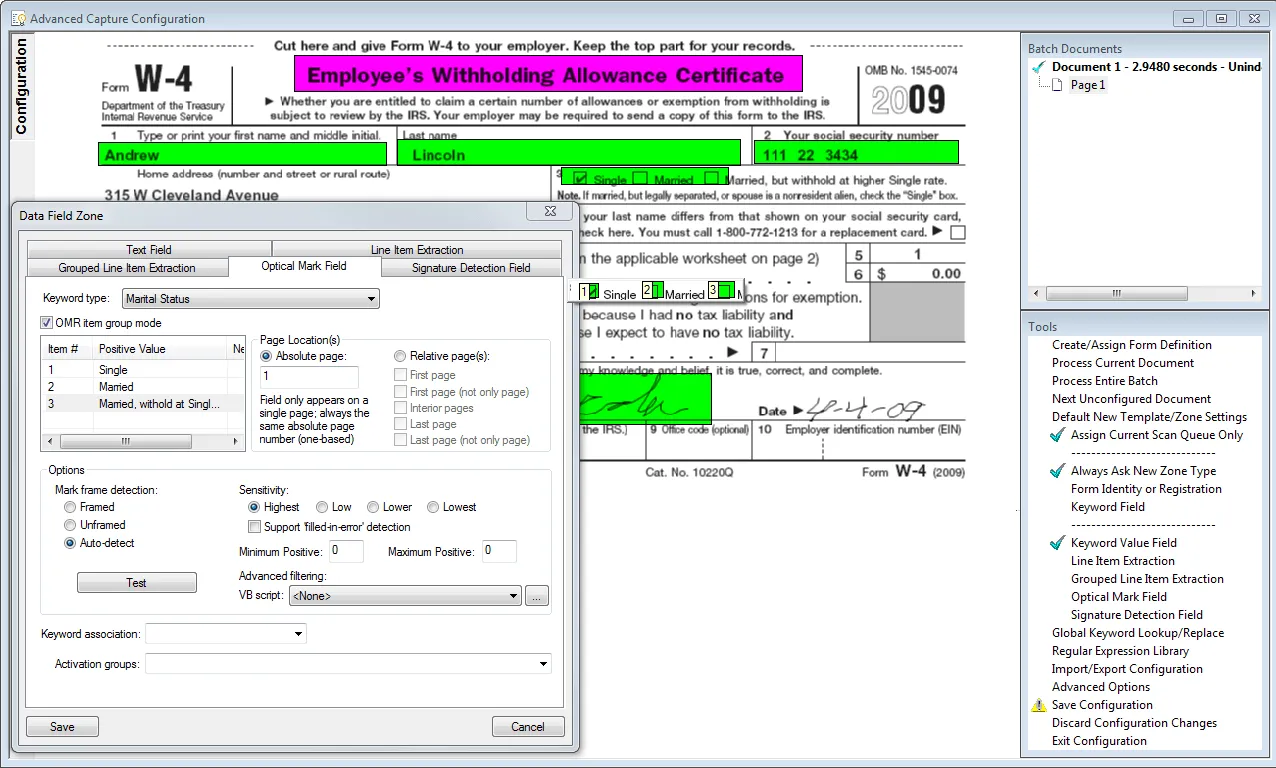Image resolution: width=1276 pixels, height=768 pixels.
Task: Click the checkmark beside Always Ask New Zone Type
Action: (1057, 471)
